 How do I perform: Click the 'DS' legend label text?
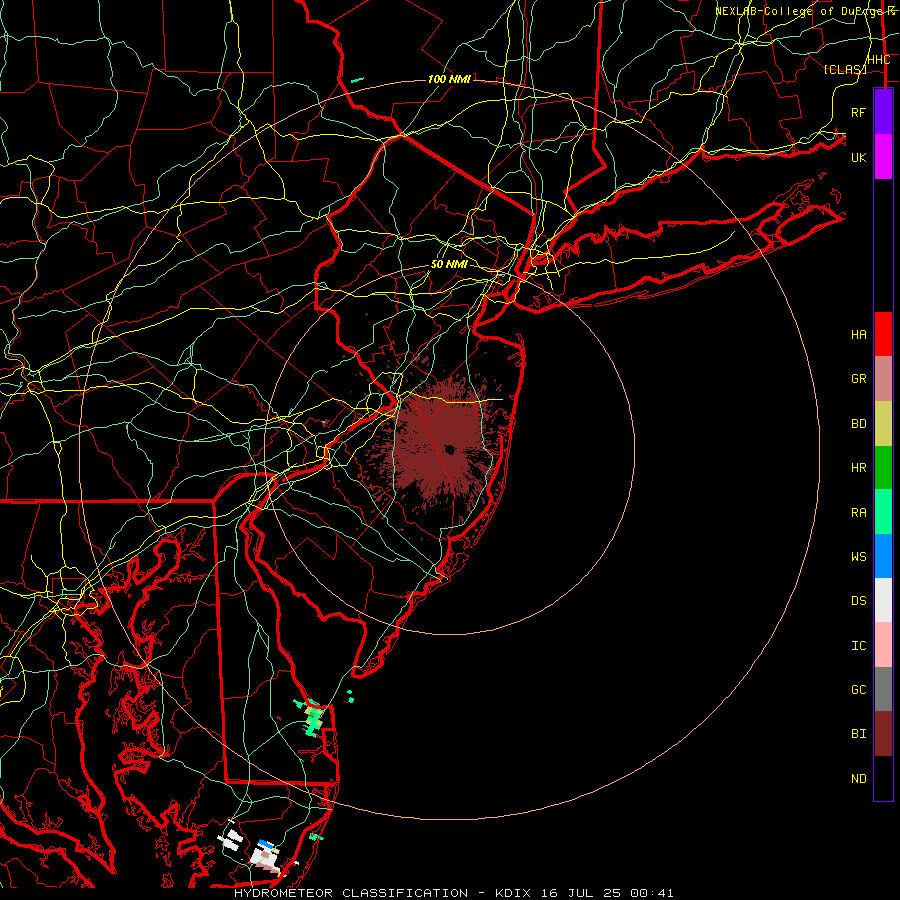859,601
